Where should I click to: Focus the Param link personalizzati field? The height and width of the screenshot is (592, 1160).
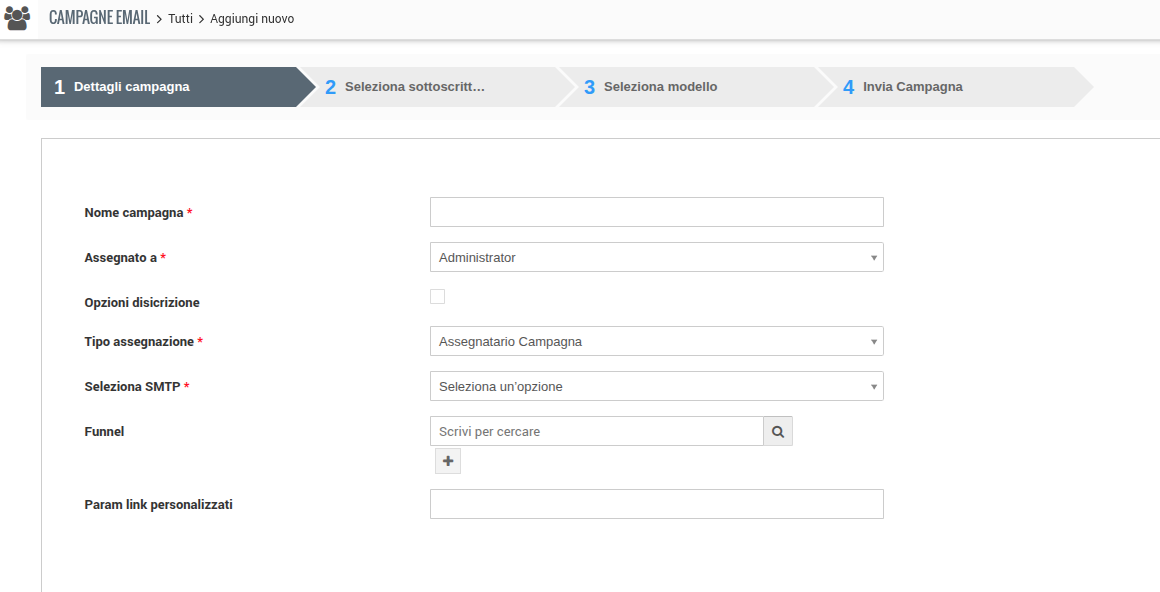click(656, 504)
